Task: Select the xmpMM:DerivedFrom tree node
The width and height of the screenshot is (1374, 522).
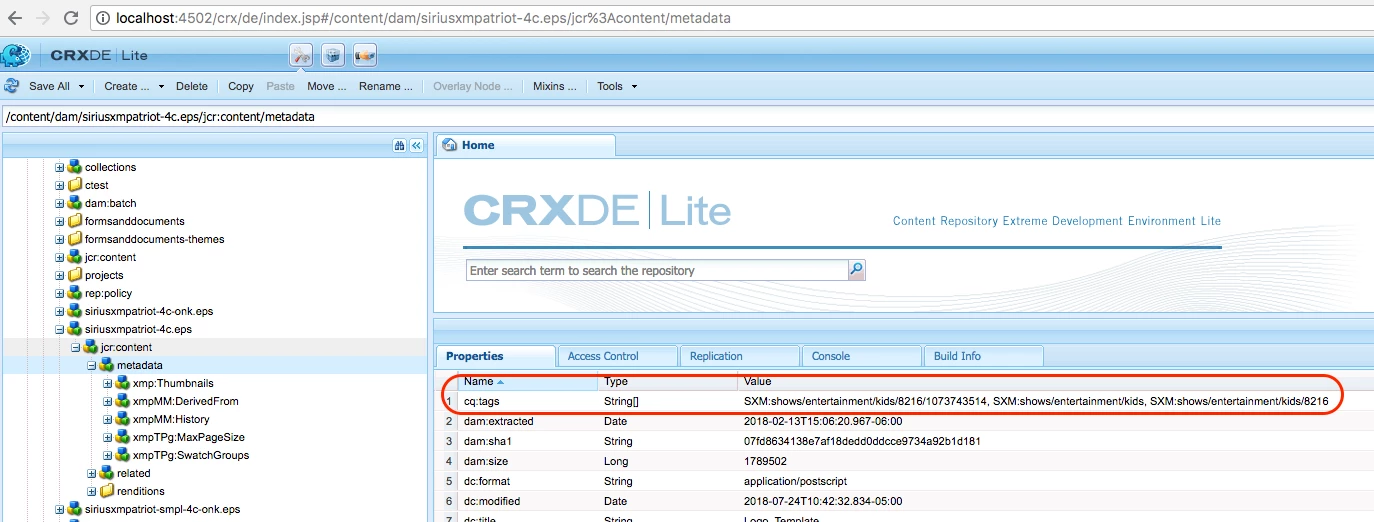Action: [x=185, y=401]
